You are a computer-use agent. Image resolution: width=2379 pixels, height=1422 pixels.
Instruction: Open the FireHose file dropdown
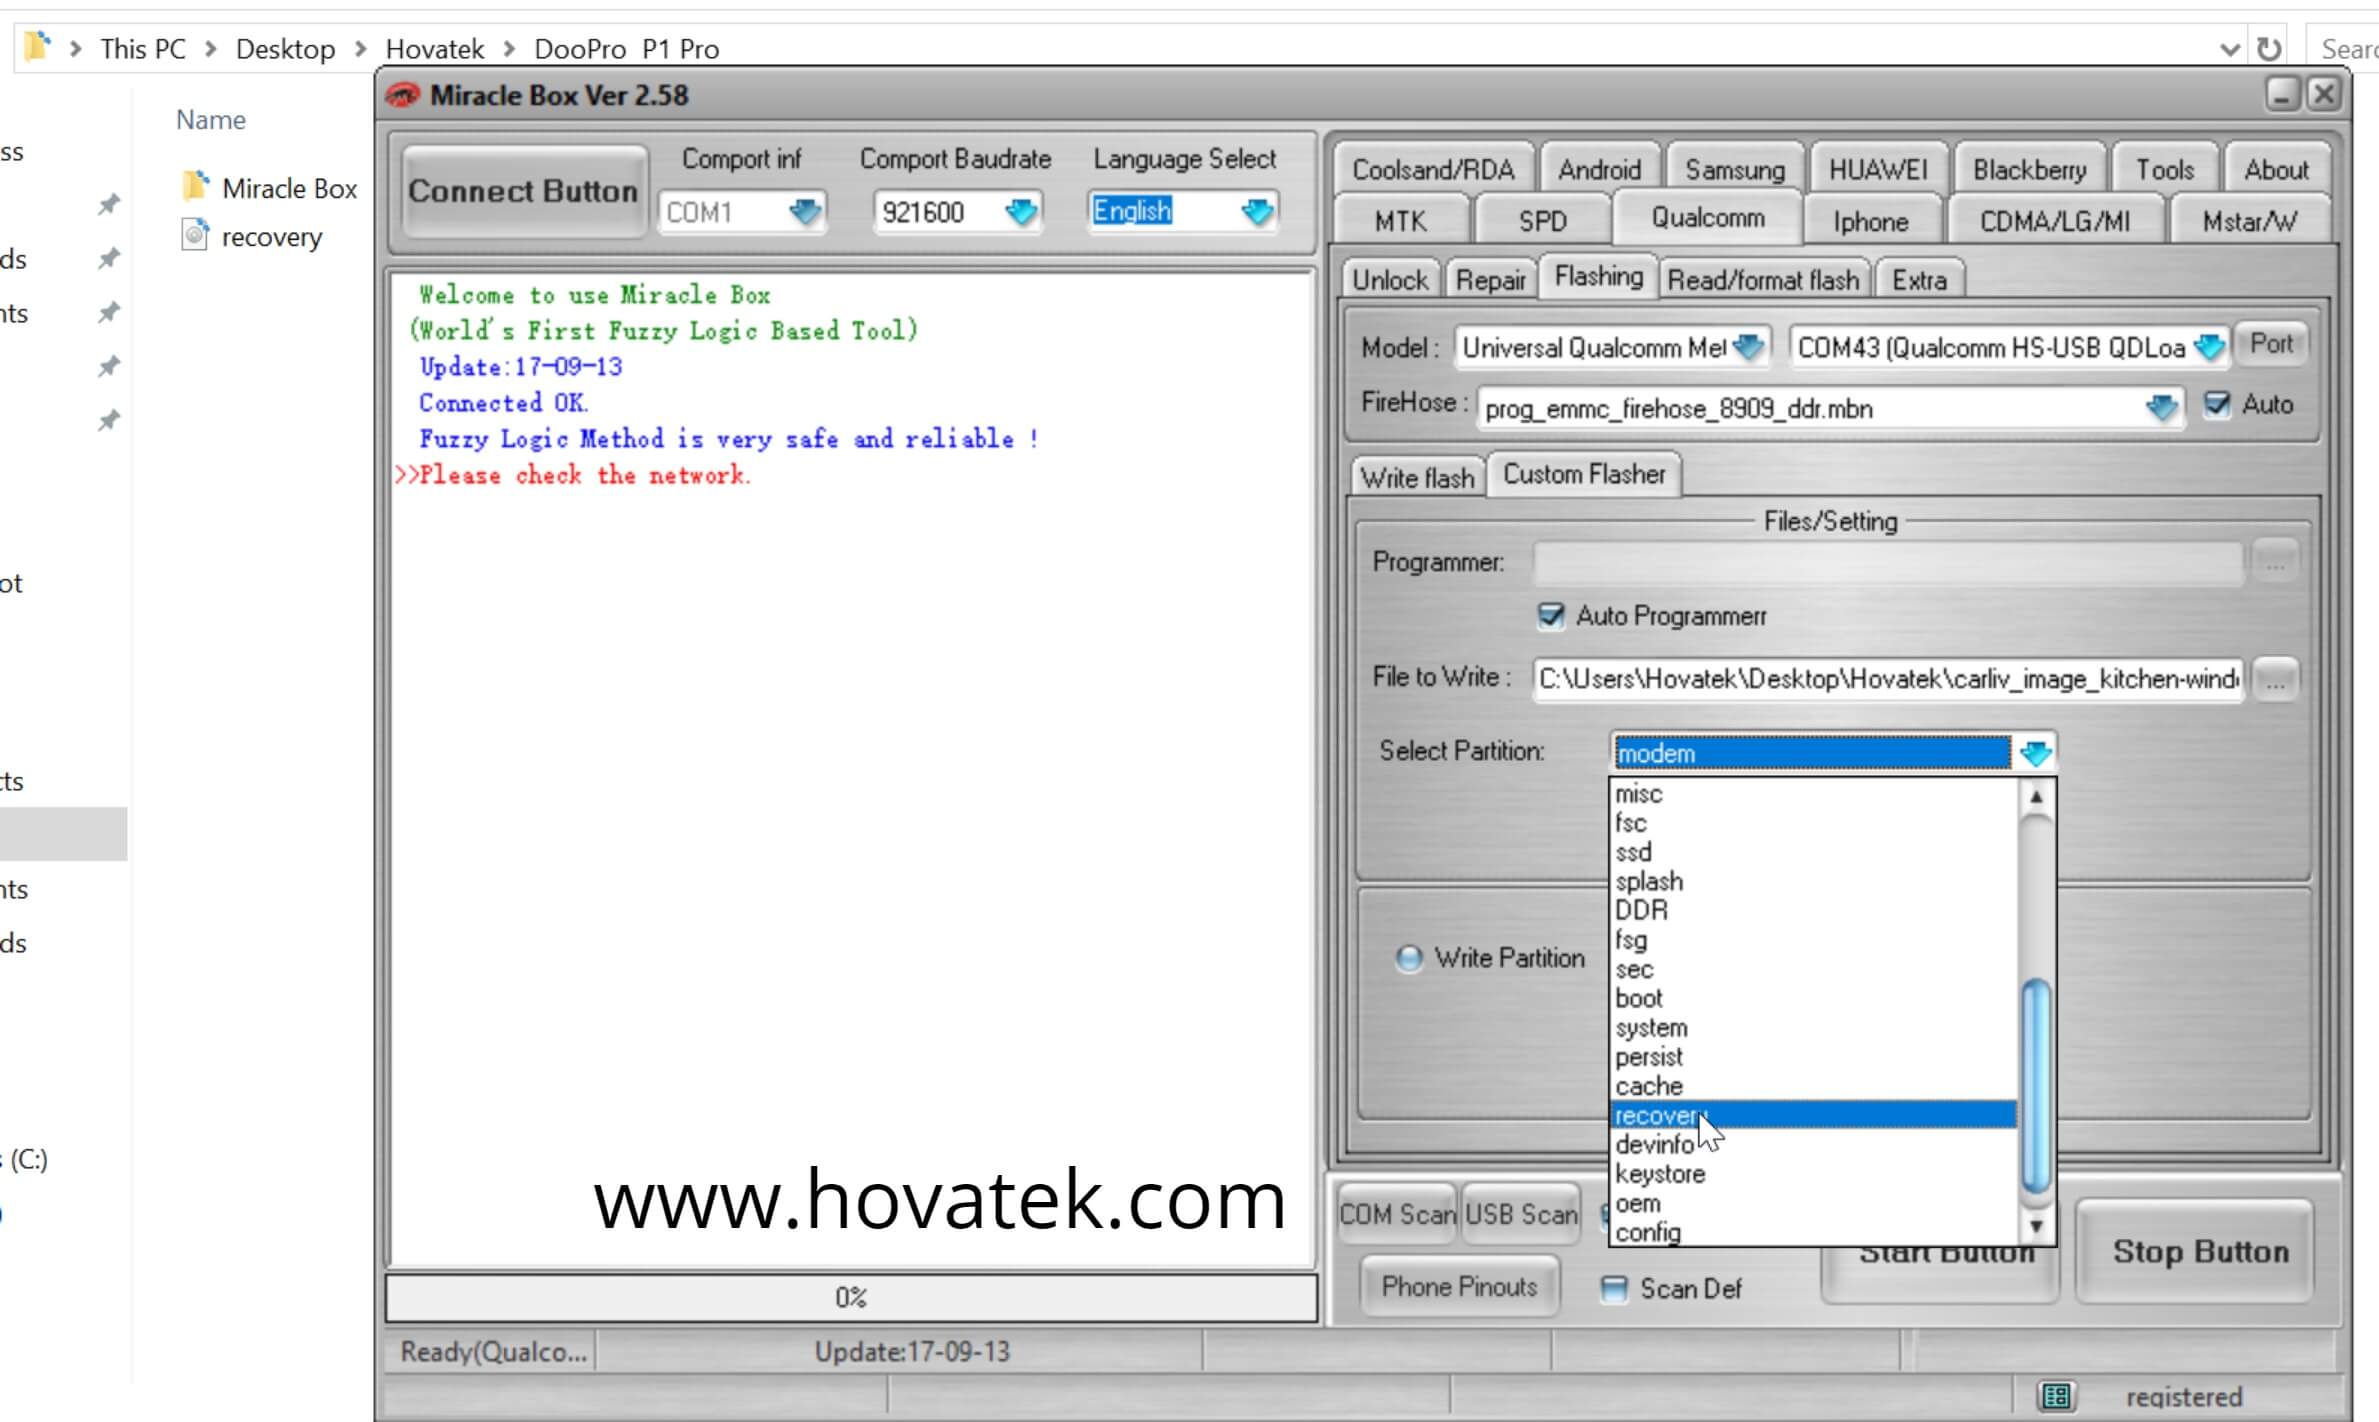click(2161, 408)
